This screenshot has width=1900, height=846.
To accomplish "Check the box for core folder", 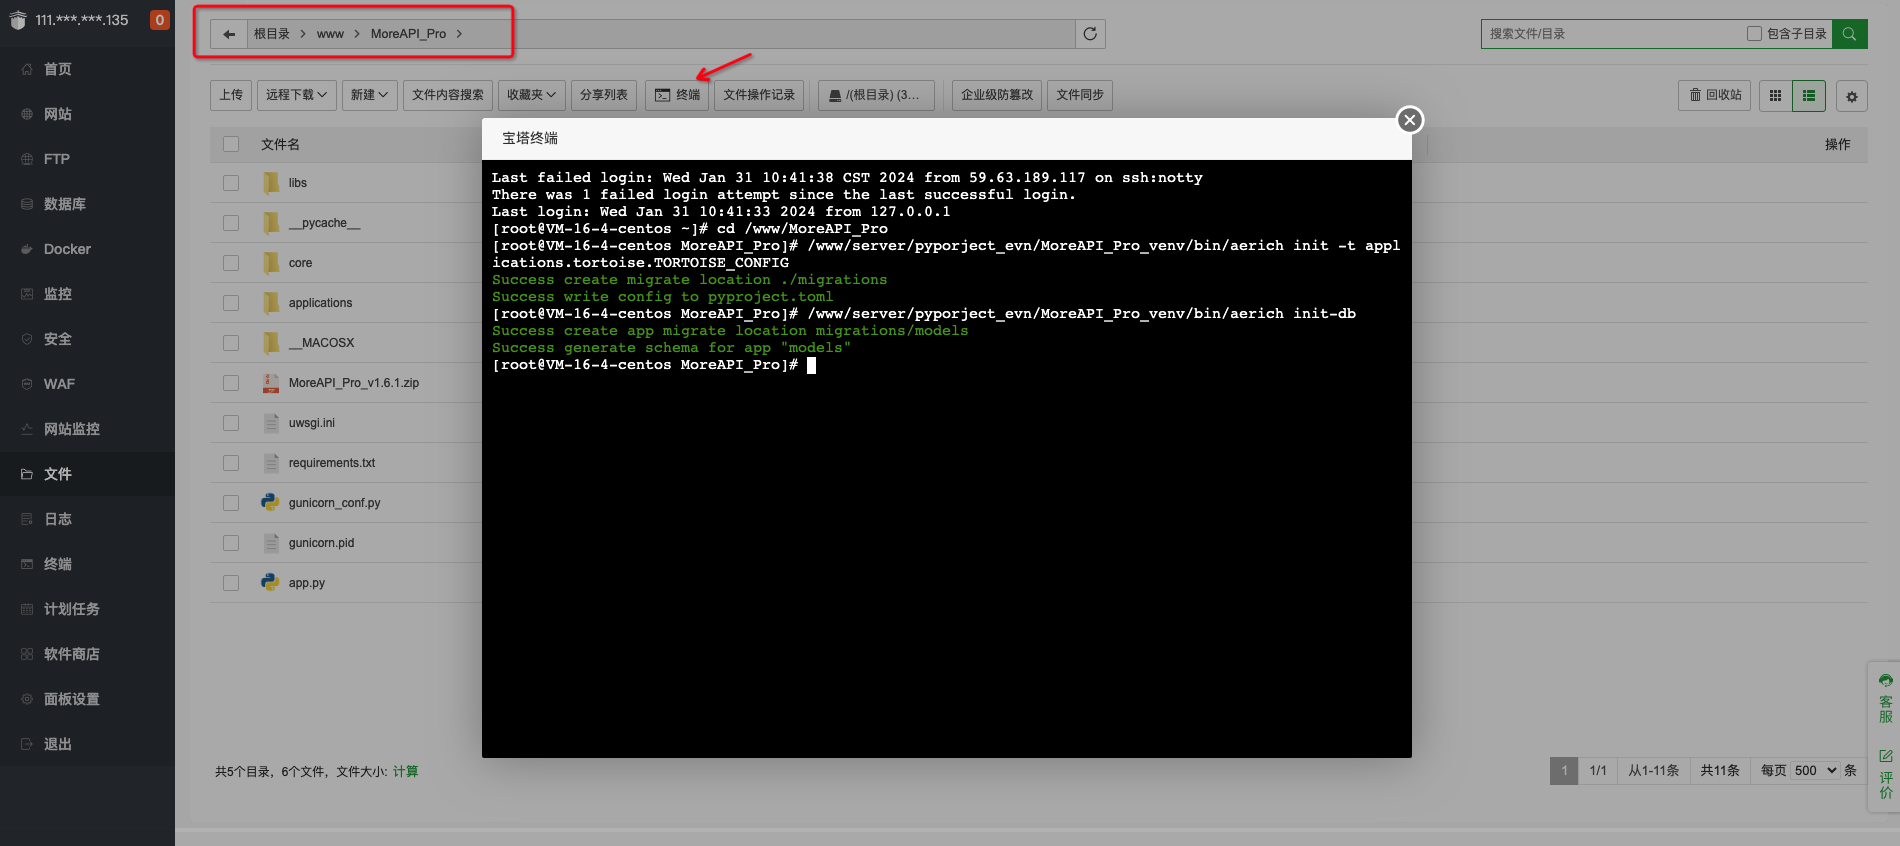I will (x=231, y=263).
